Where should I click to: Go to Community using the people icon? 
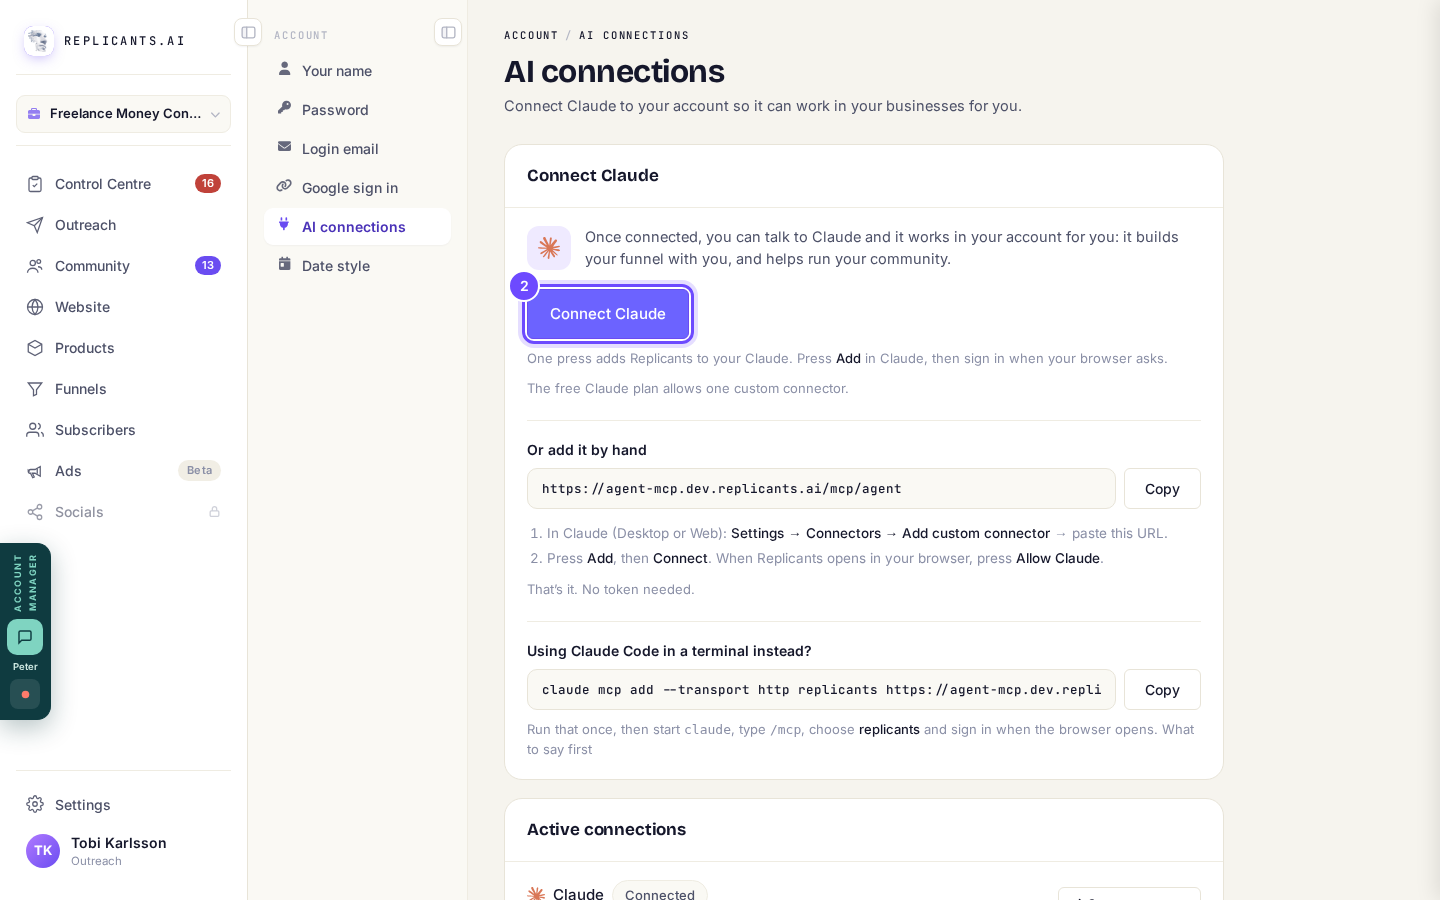coord(35,266)
